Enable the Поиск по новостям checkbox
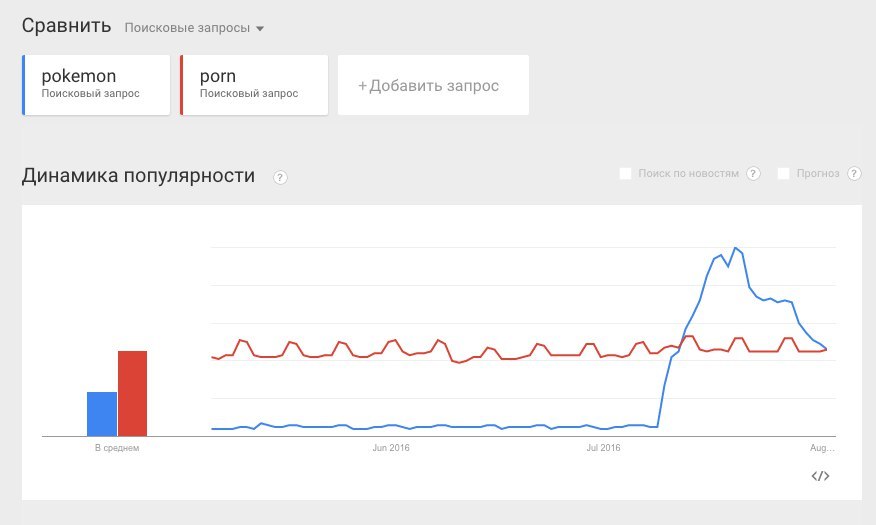The width and height of the screenshot is (876, 525). (x=625, y=174)
